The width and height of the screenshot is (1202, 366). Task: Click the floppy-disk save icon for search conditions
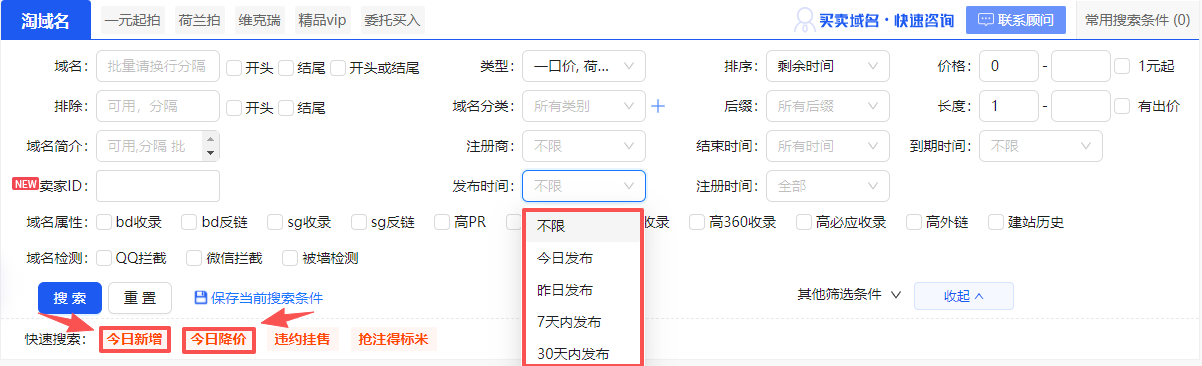click(x=201, y=298)
